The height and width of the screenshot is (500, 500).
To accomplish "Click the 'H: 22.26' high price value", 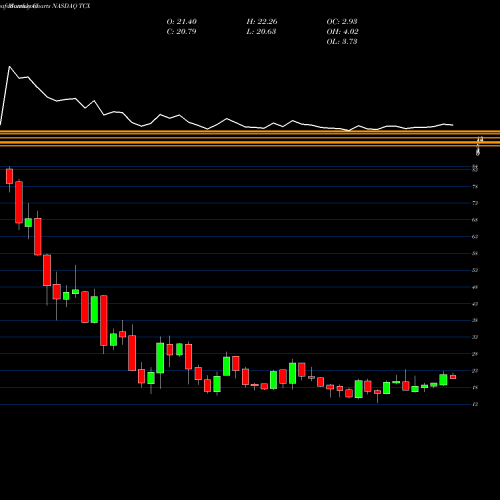I will (262, 22).
